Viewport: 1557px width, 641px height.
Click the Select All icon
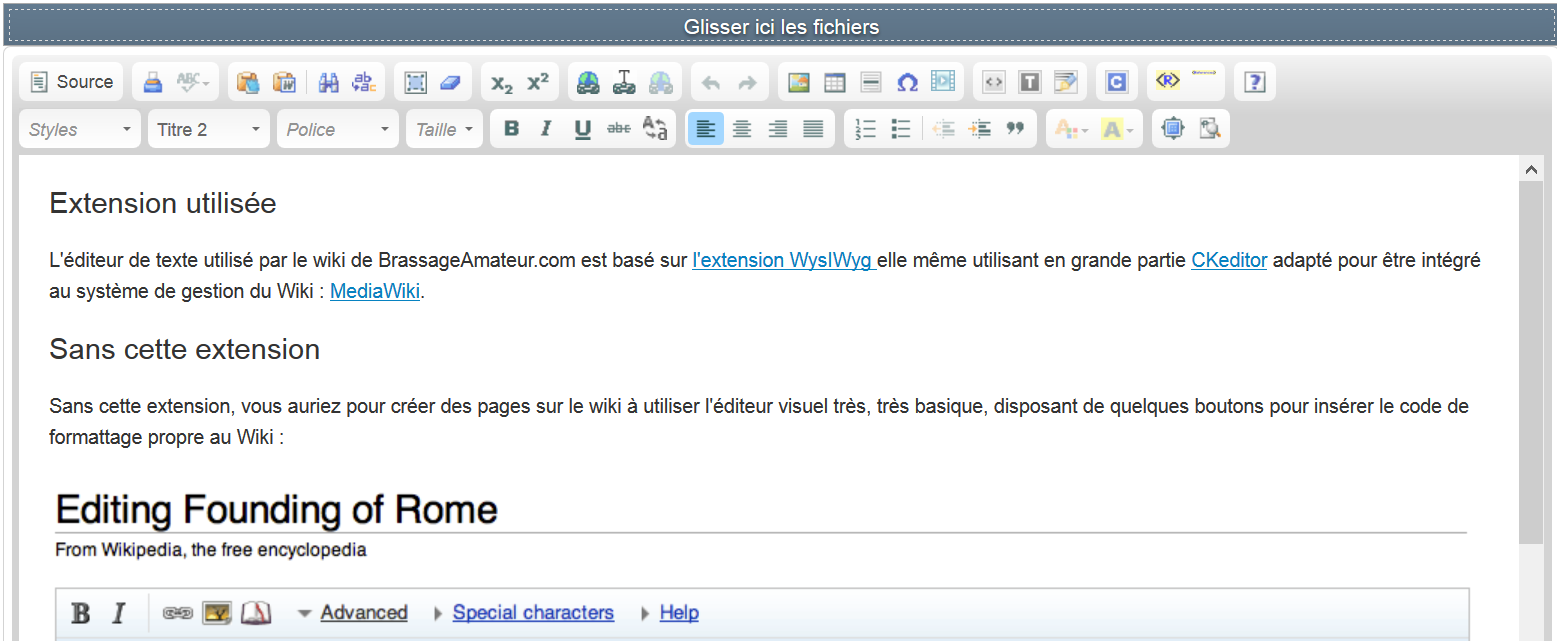415,82
